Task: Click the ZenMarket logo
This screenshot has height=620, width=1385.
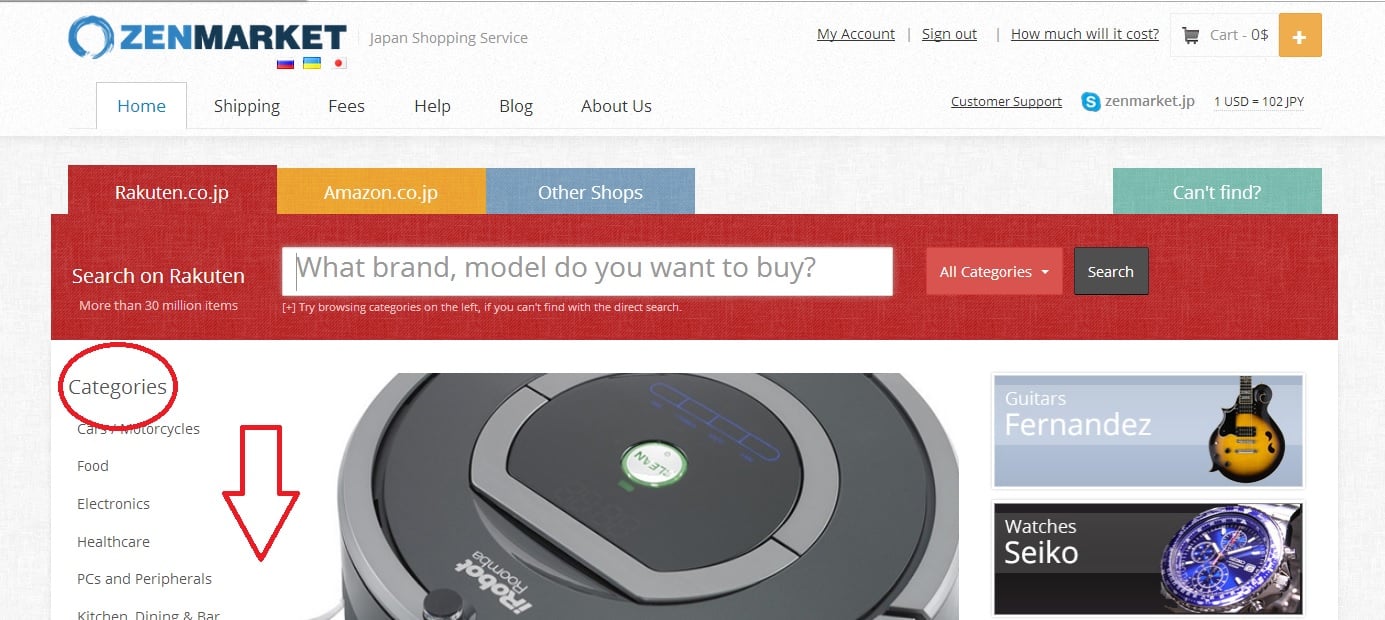Action: point(207,37)
